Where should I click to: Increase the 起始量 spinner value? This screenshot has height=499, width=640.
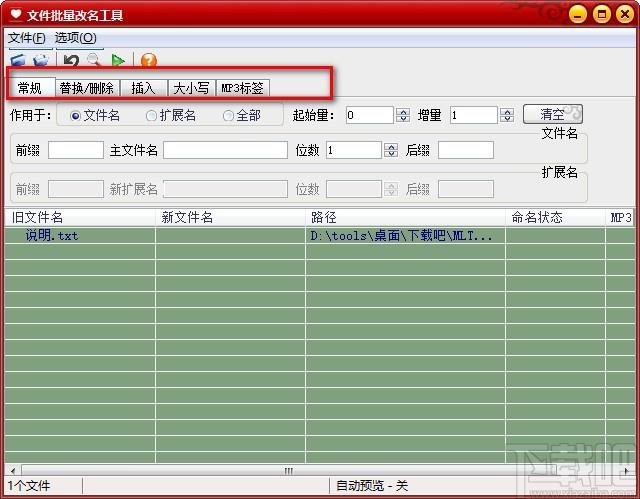coord(403,111)
